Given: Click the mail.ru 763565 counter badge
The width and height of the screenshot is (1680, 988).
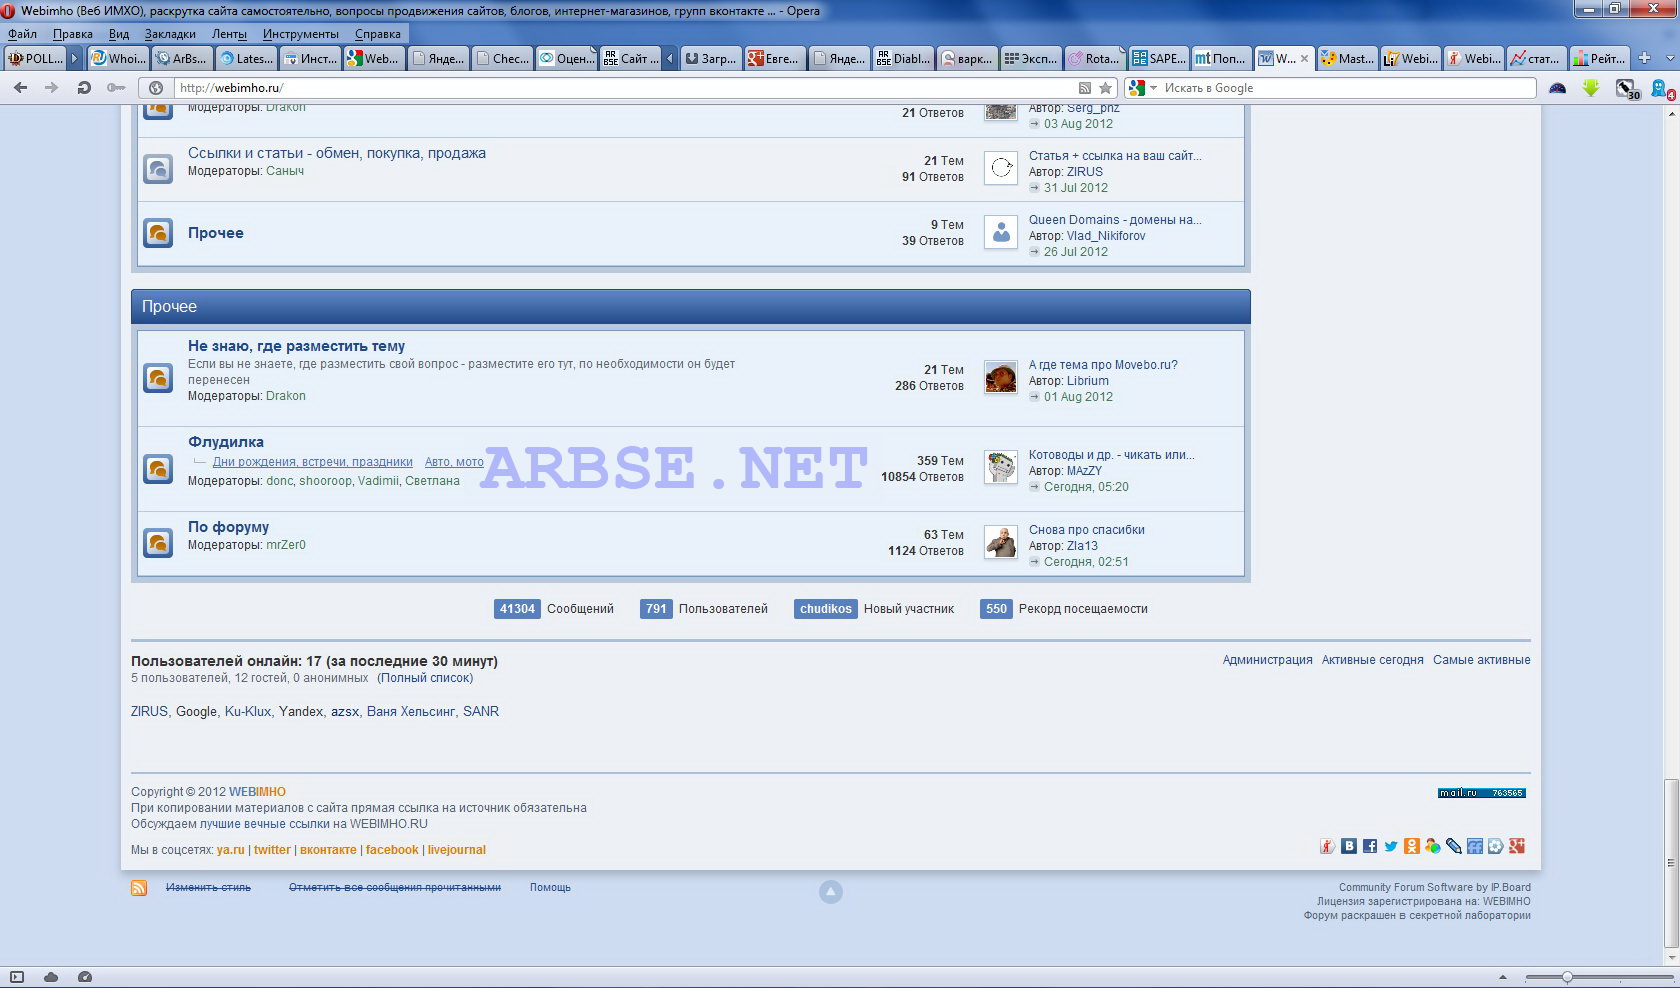Looking at the screenshot, I should tap(1481, 793).
